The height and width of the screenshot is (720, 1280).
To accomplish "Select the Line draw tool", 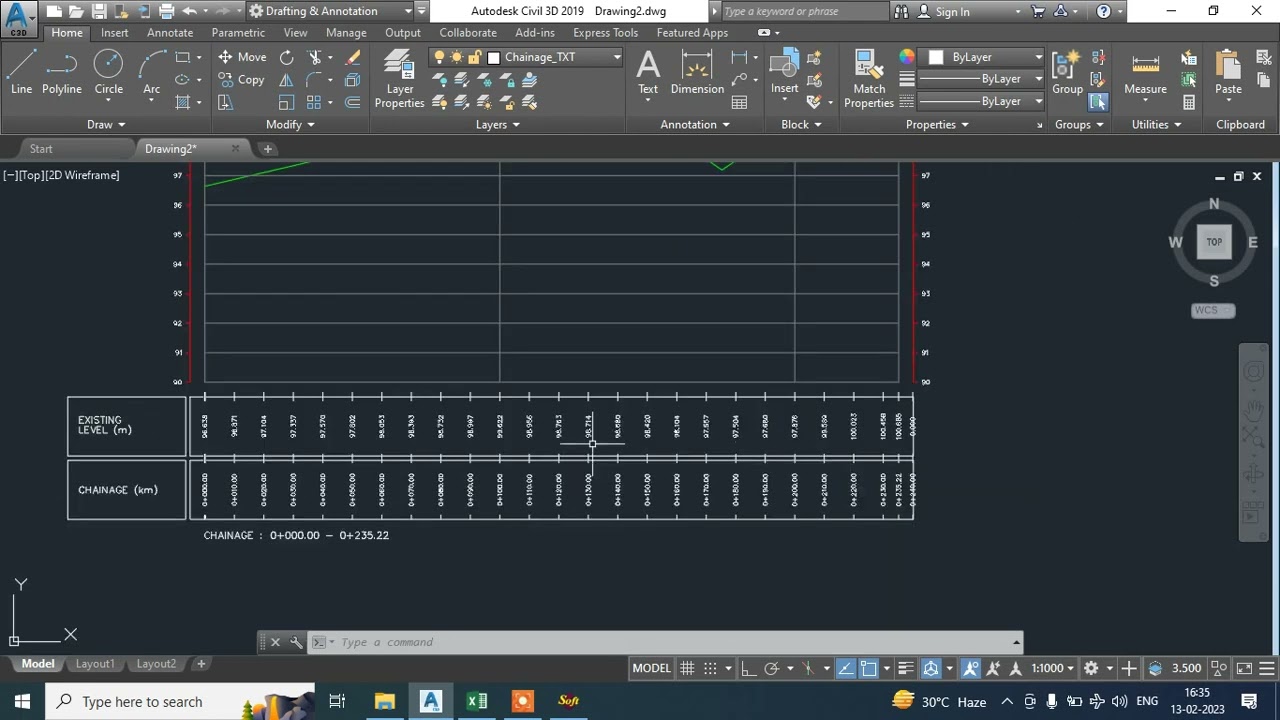I will [x=21, y=73].
